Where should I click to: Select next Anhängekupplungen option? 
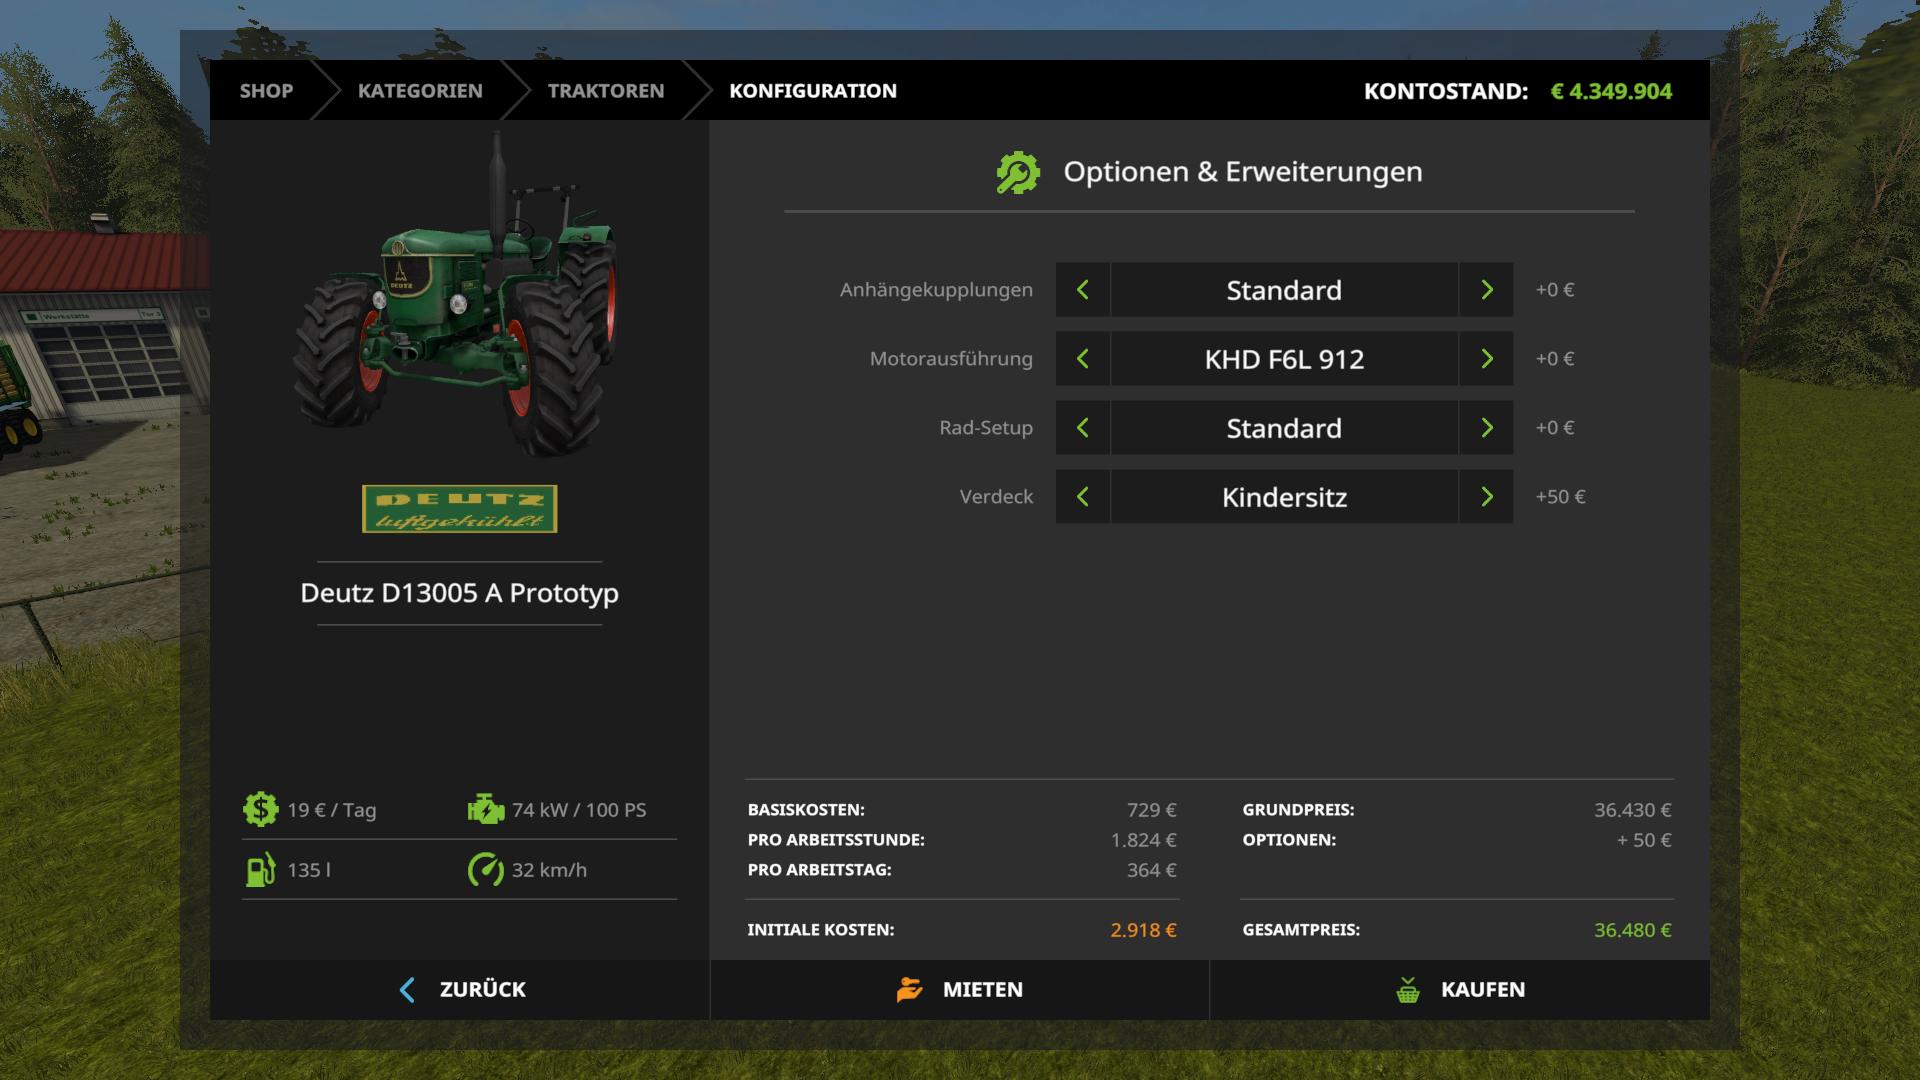[1486, 290]
